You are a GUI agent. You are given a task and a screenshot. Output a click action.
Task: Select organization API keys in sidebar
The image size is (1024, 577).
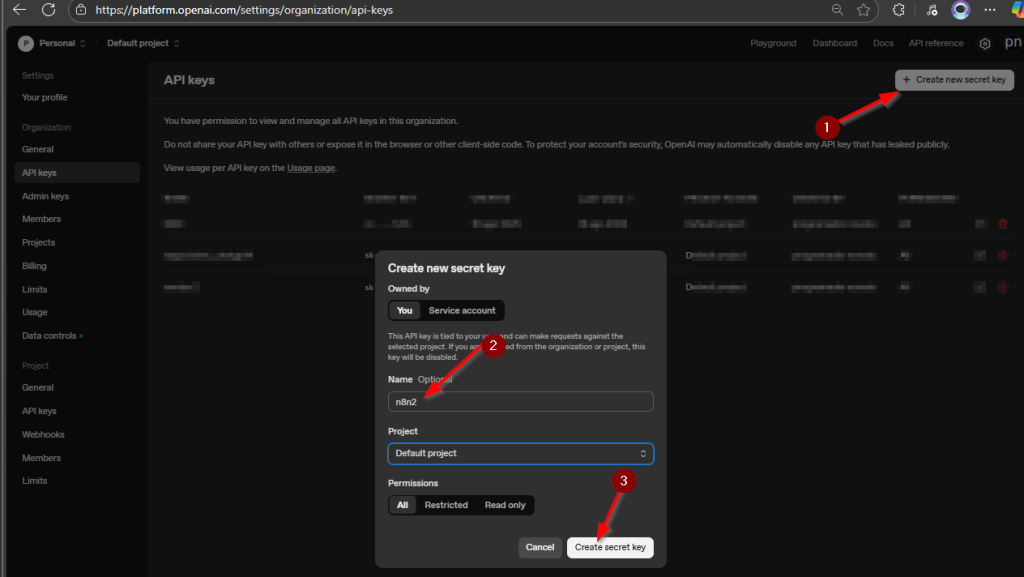77,172
